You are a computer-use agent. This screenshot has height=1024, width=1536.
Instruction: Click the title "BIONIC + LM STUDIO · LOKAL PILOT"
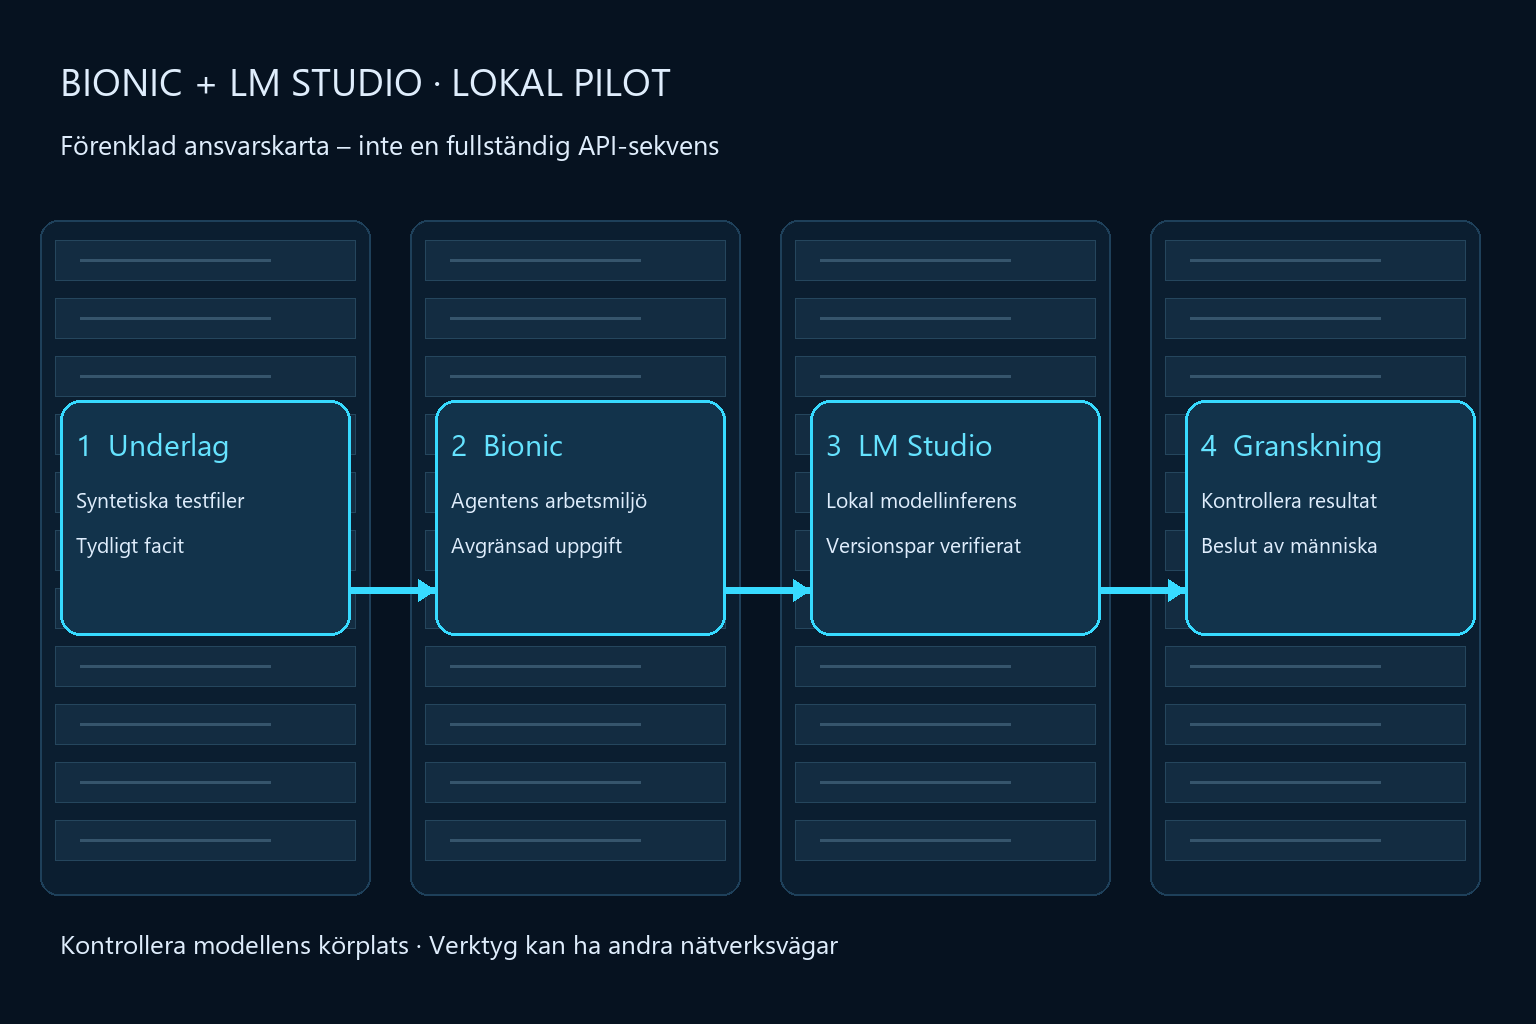pyautogui.click(x=365, y=83)
